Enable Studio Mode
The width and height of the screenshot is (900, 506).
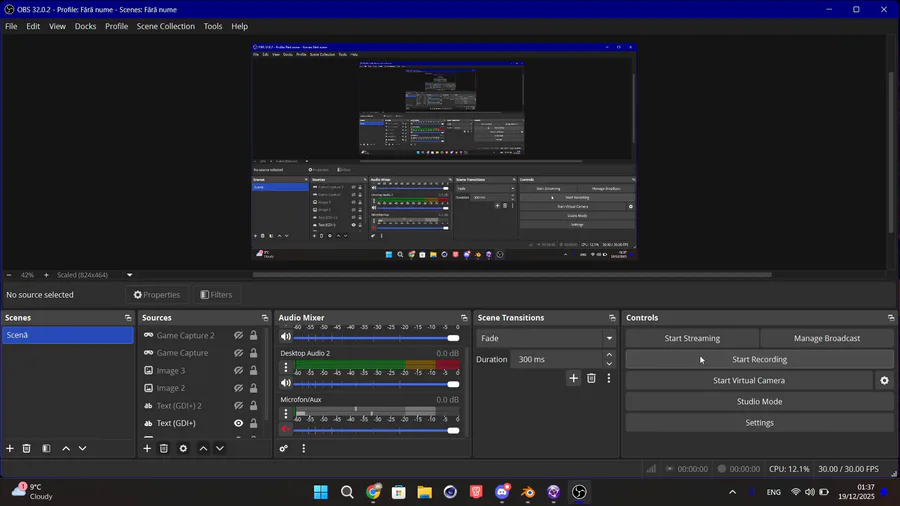[x=759, y=402]
